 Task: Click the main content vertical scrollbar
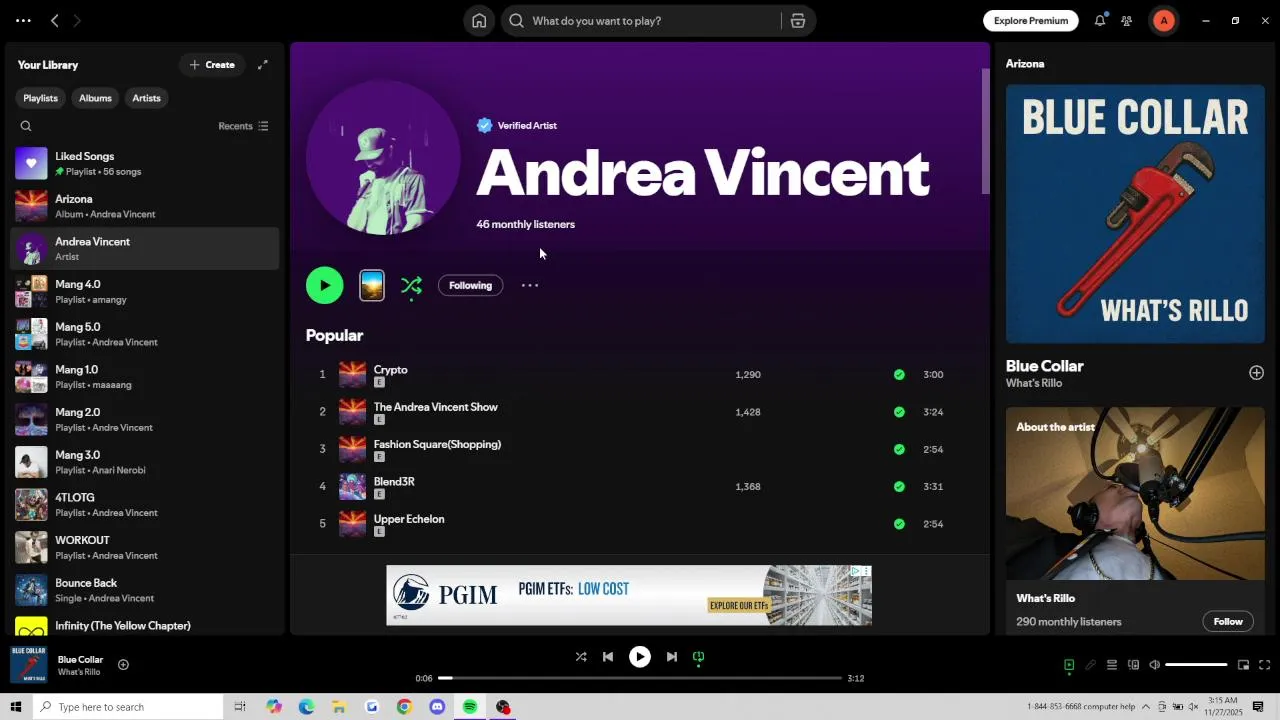(x=985, y=130)
